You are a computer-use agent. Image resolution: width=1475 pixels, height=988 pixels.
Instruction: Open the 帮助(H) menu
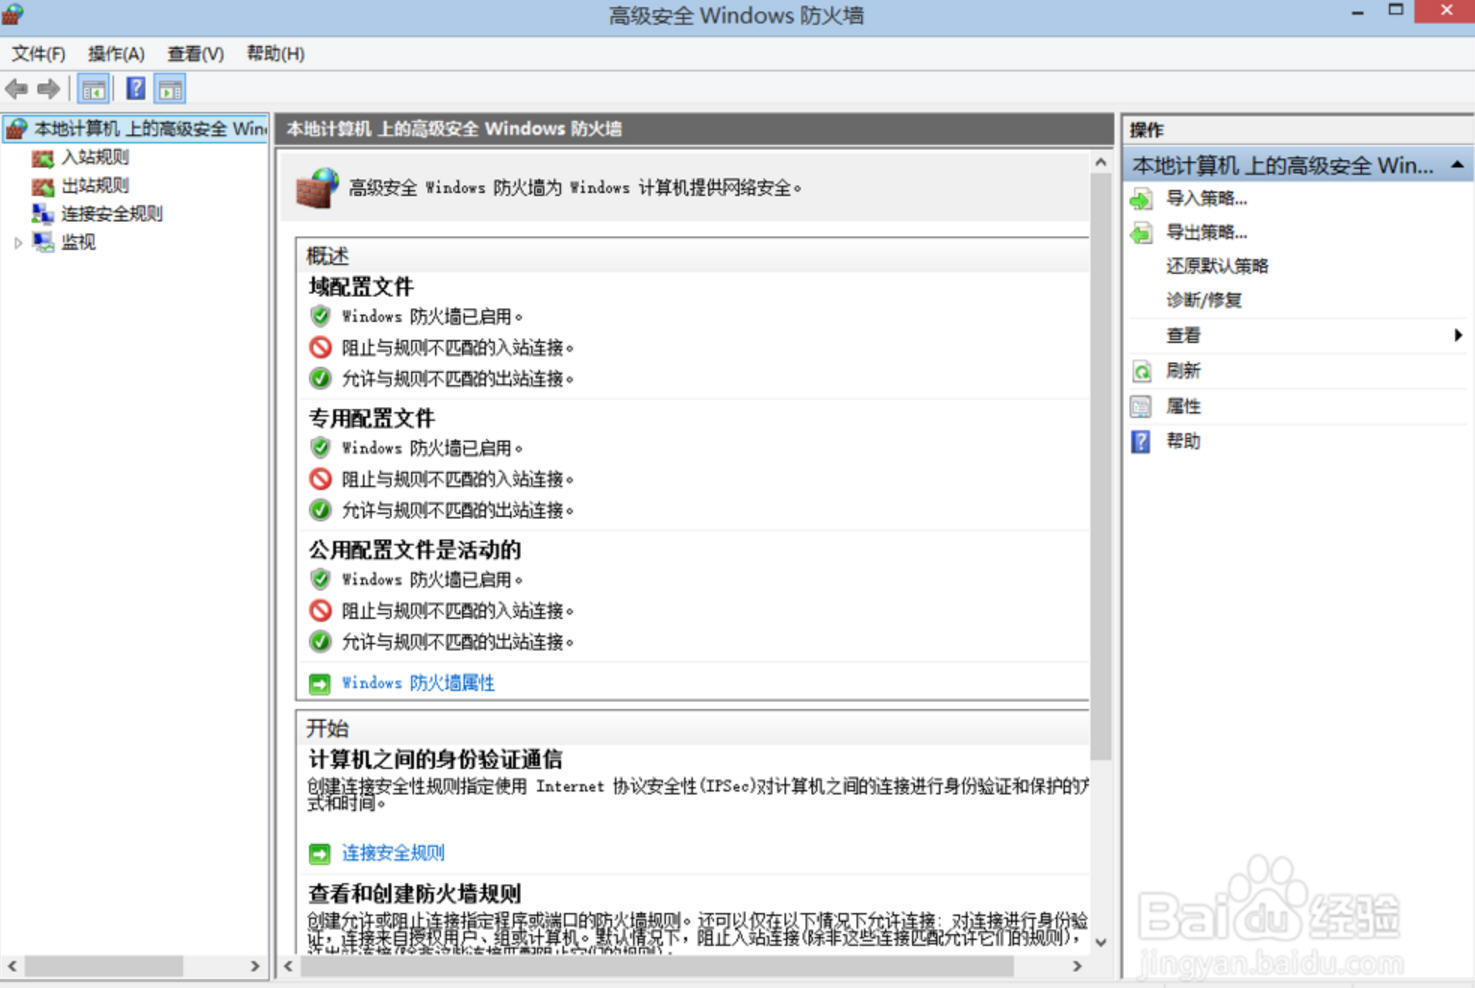[275, 53]
